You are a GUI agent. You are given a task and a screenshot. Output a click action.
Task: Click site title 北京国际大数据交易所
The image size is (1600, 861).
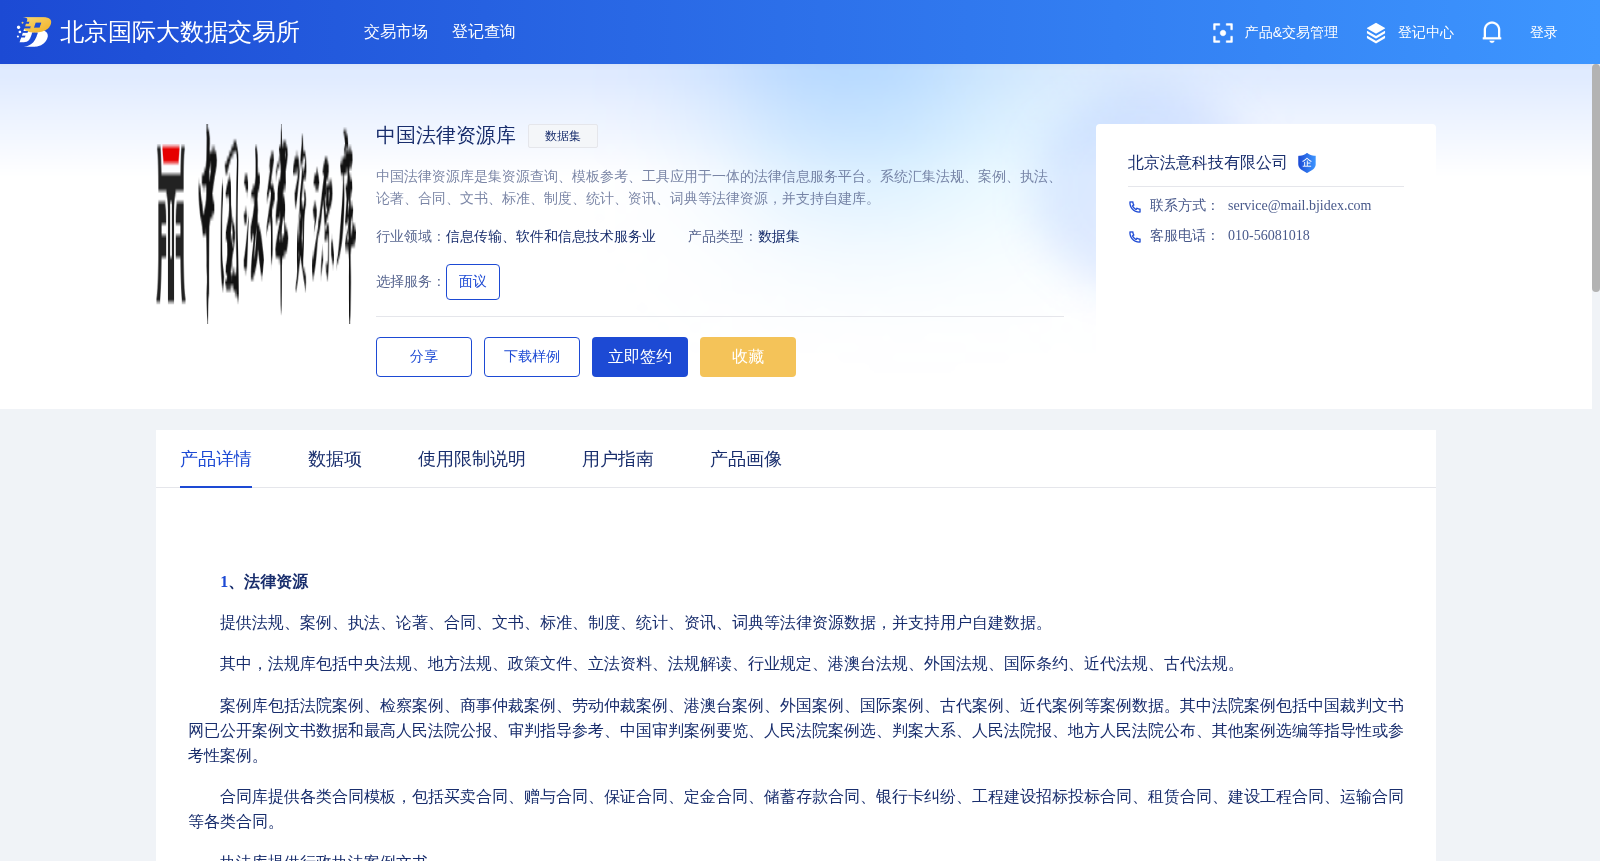pos(180,32)
